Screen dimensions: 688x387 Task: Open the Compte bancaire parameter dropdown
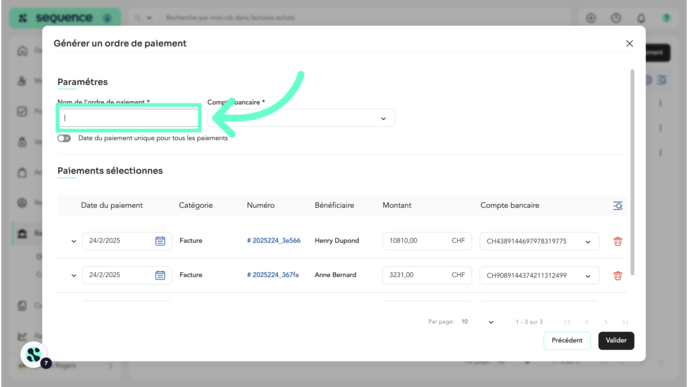pos(301,118)
